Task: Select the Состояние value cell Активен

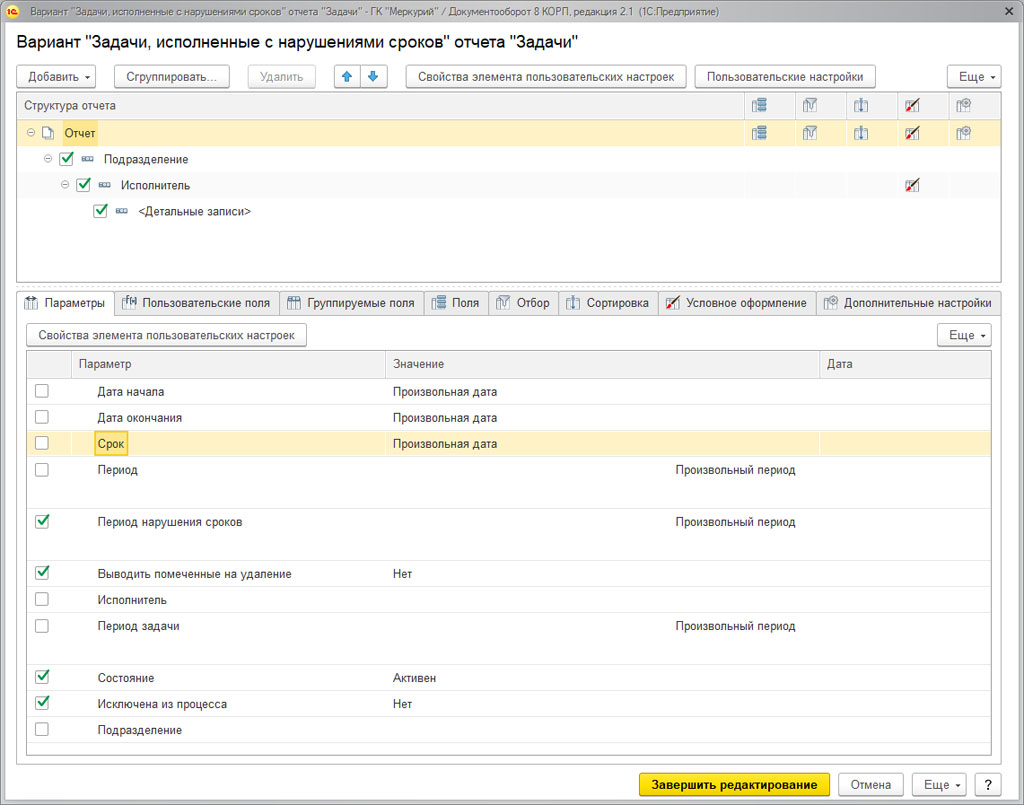Action: pos(414,678)
